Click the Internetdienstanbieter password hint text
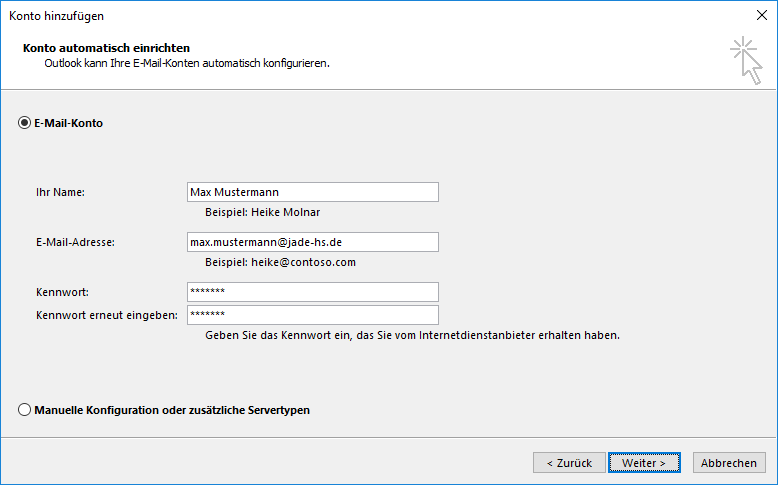Viewport: 778px width, 485px height. [412, 335]
